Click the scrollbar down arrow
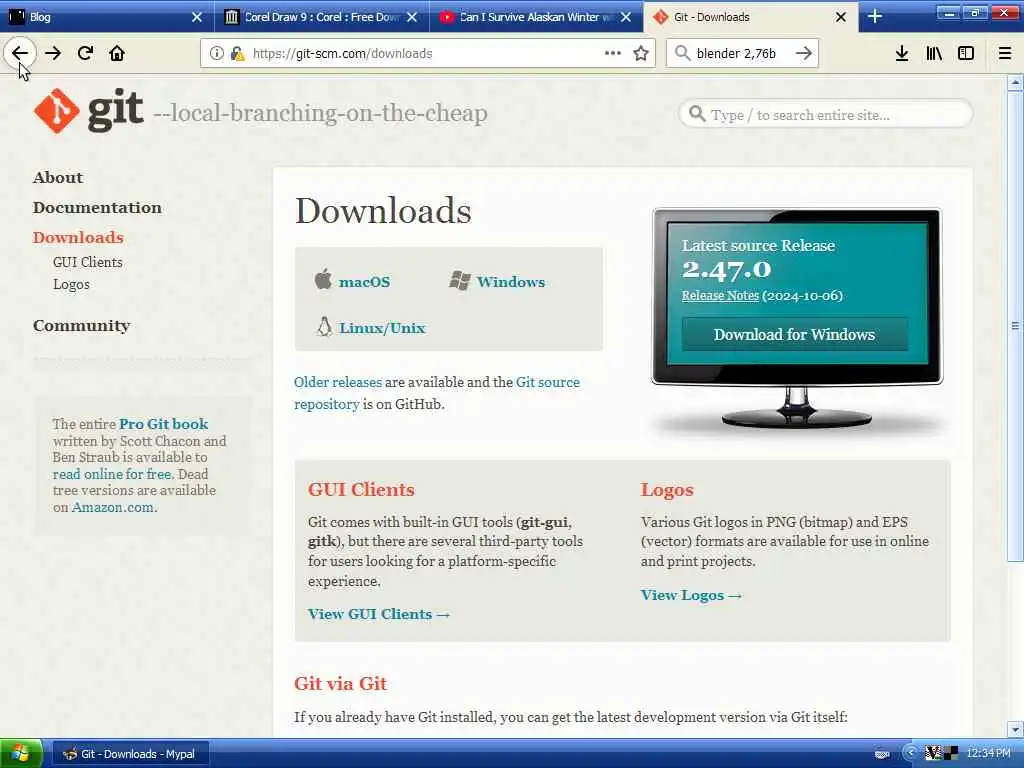 tap(1015, 729)
